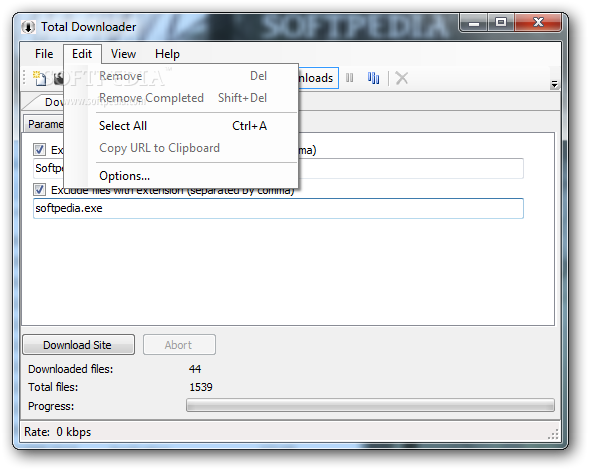
Task: Click the gray X remove toolbar icon
Action: point(402,78)
